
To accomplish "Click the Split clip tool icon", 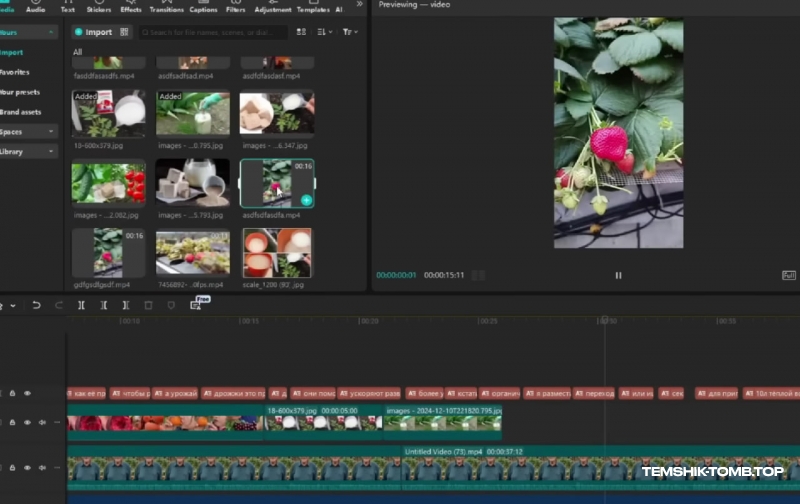I will click(x=81, y=305).
